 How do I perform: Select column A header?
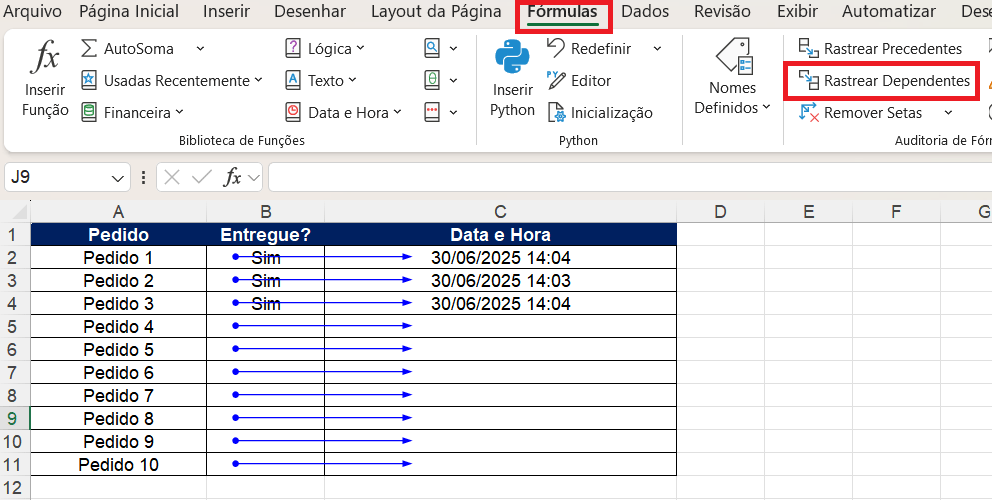[118, 212]
